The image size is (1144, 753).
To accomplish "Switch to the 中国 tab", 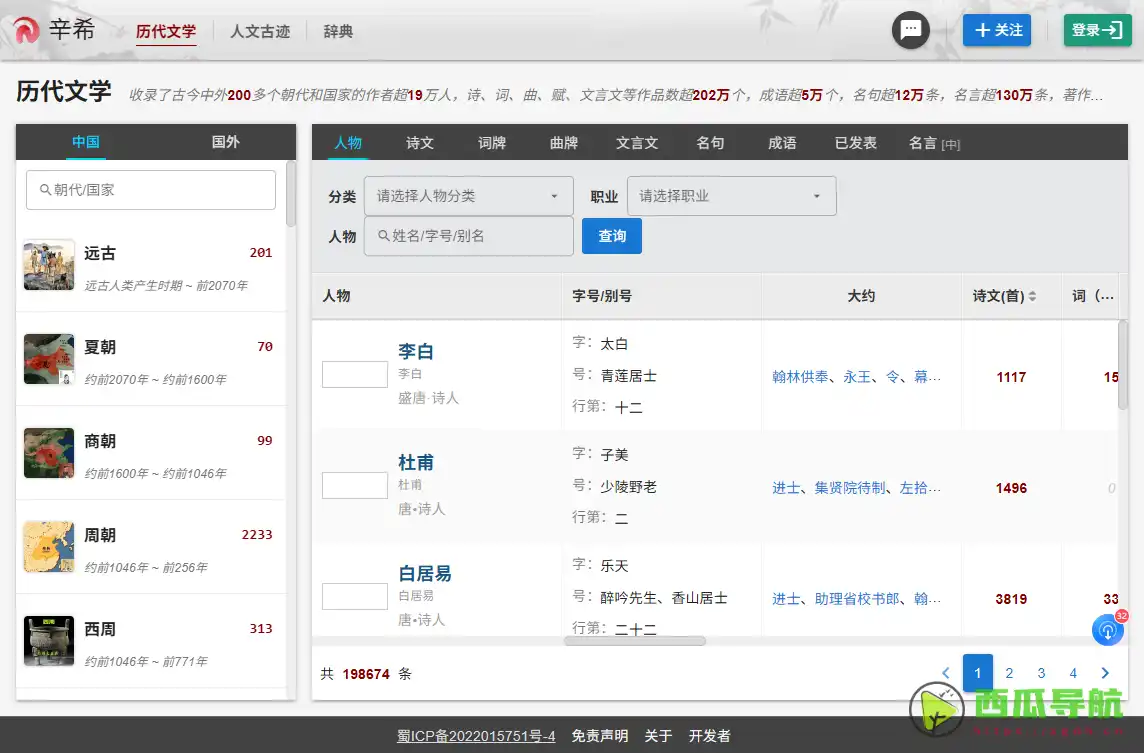I will click(86, 142).
